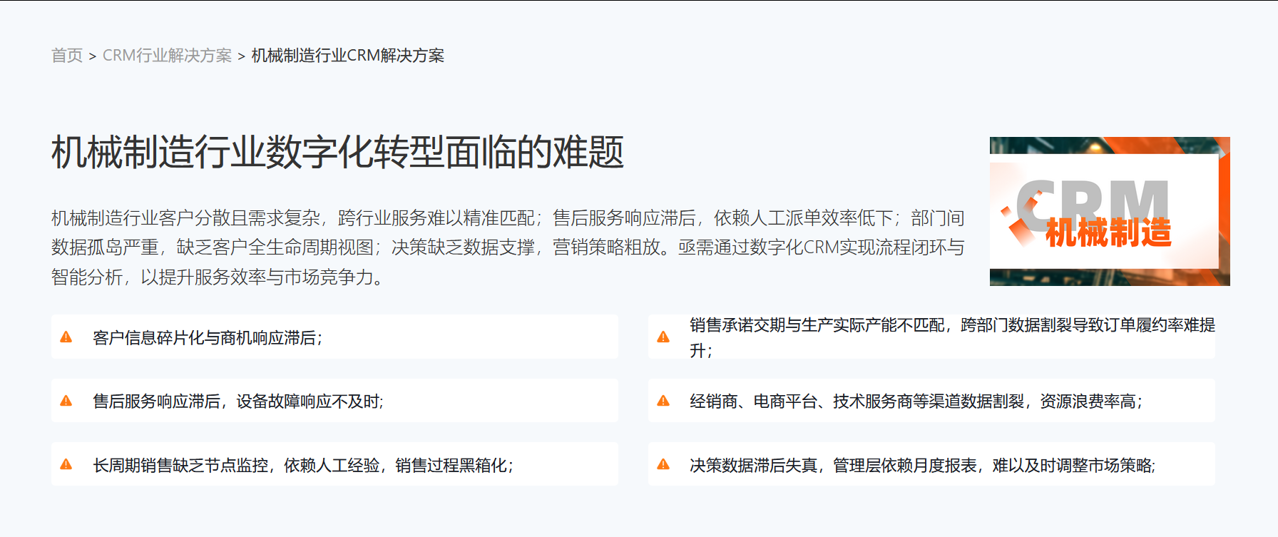Select the 长周期销售缺乏节点监控 pain point text

pyautogui.click(x=302, y=465)
